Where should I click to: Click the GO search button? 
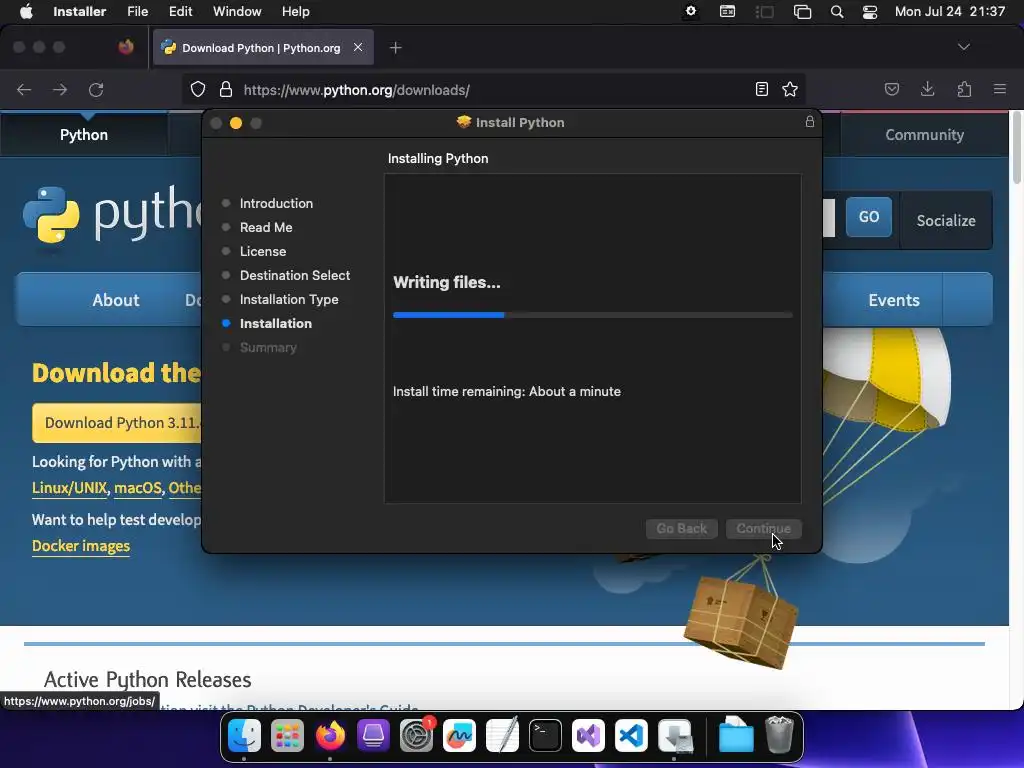coord(869,217)
